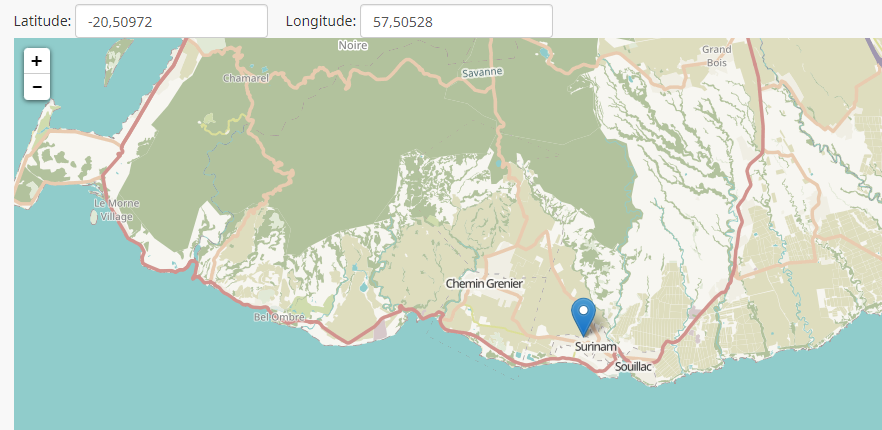
Task: Click the Longitude label text
Action: tap(320, 21)
